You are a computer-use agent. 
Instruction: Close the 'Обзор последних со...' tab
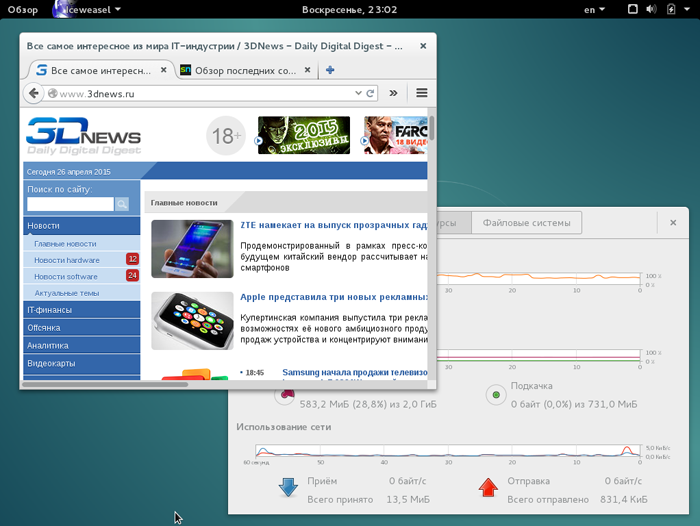308,70
